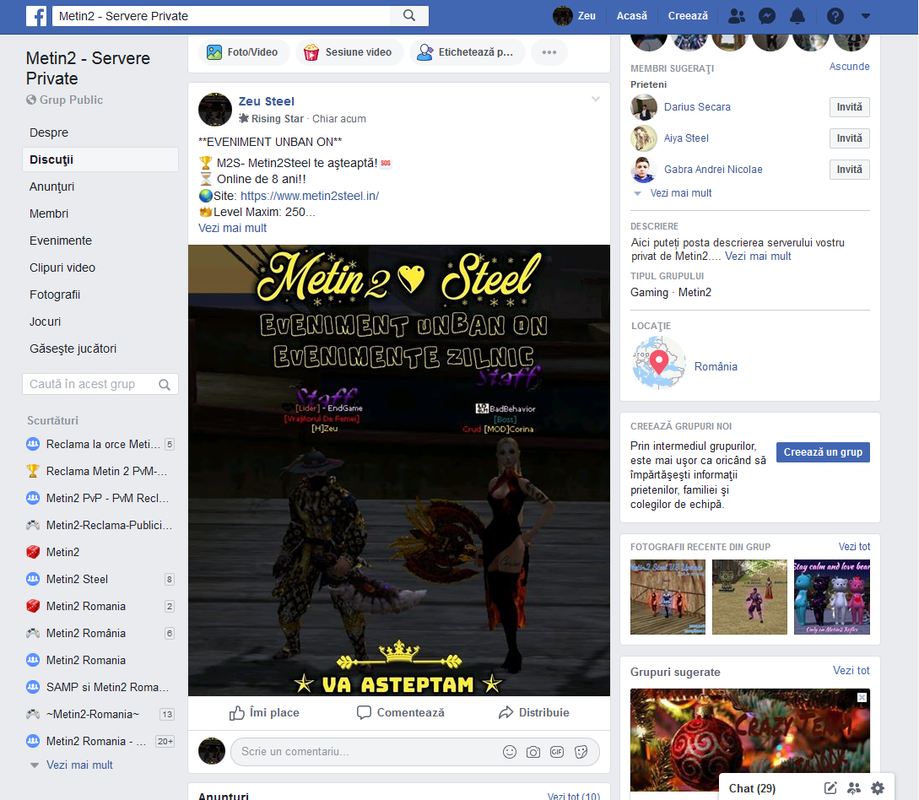Image resolution: width=919 pixels, height=800 pixels.
Task: Expand shortcuts with Vezi mai mult
Action: click(79, 765)
